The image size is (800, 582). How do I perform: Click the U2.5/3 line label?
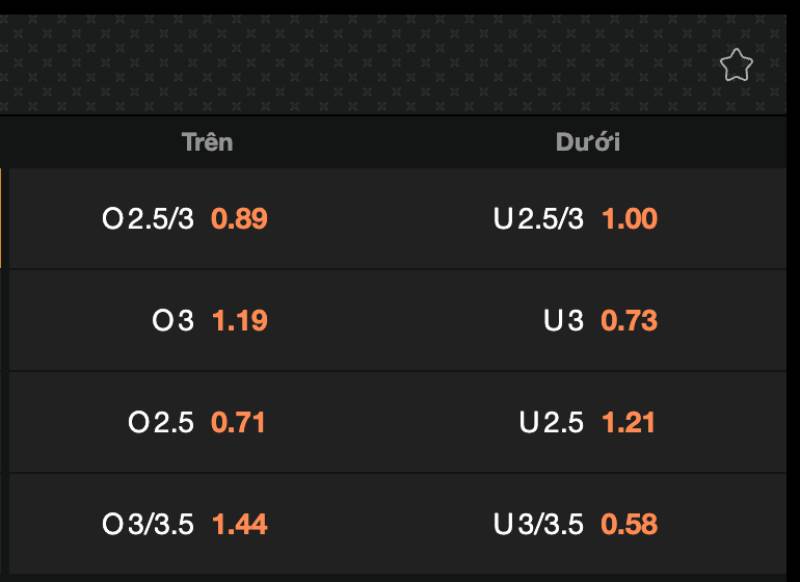[538, 219]
